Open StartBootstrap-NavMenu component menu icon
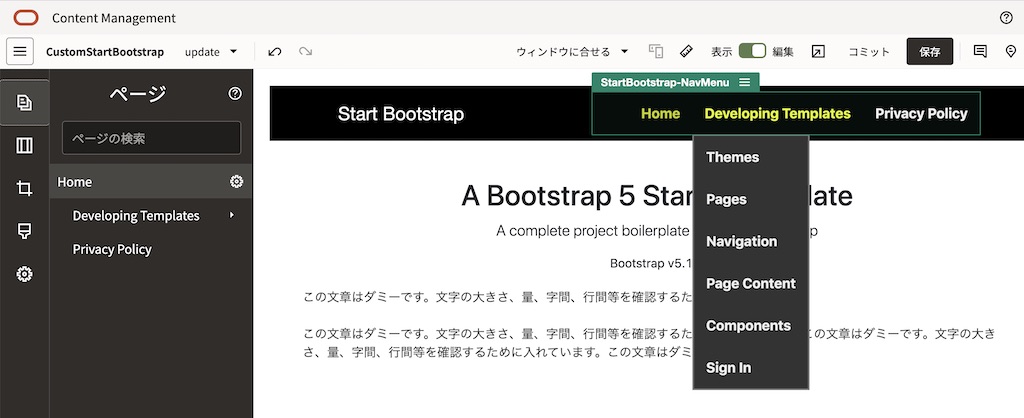Viewport: 1024px width, 418px height. 744,82
